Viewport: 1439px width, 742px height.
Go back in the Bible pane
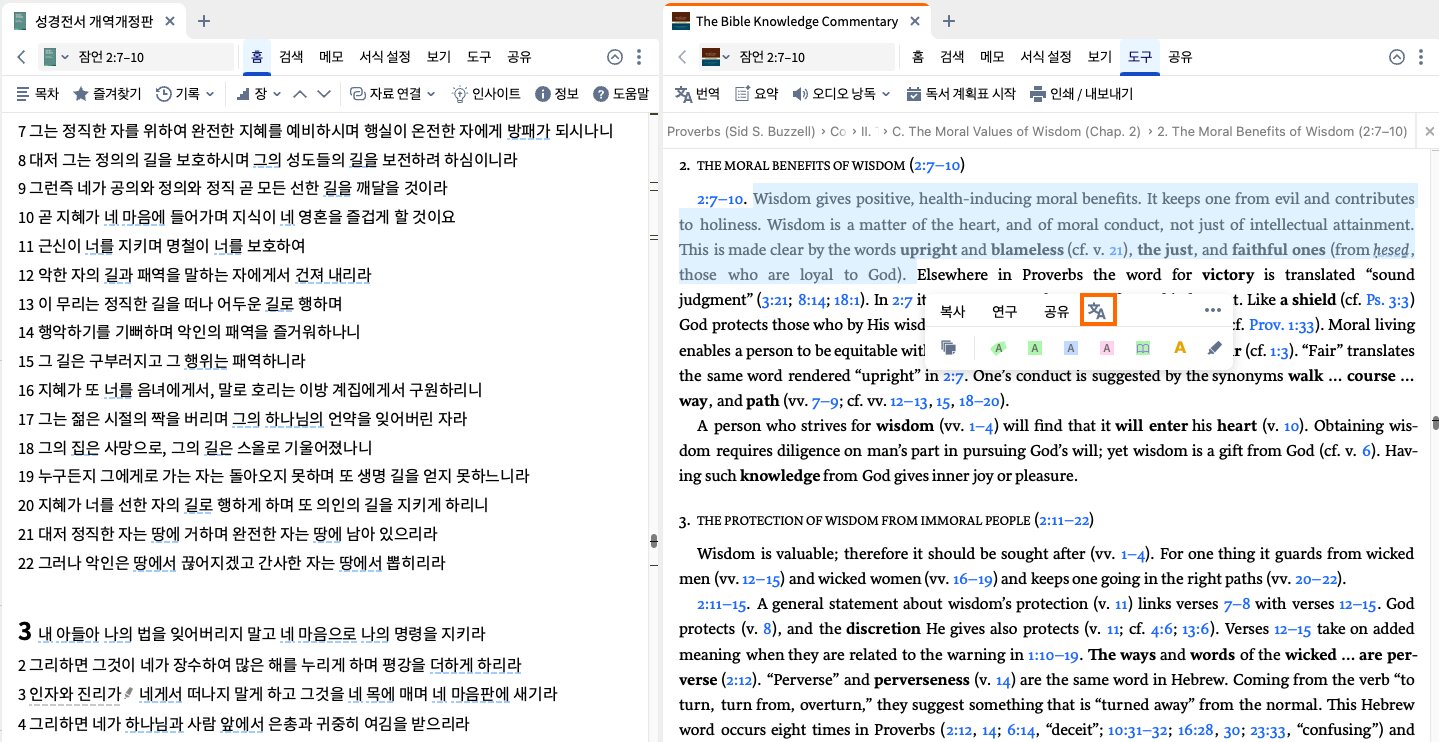[21, 57]
